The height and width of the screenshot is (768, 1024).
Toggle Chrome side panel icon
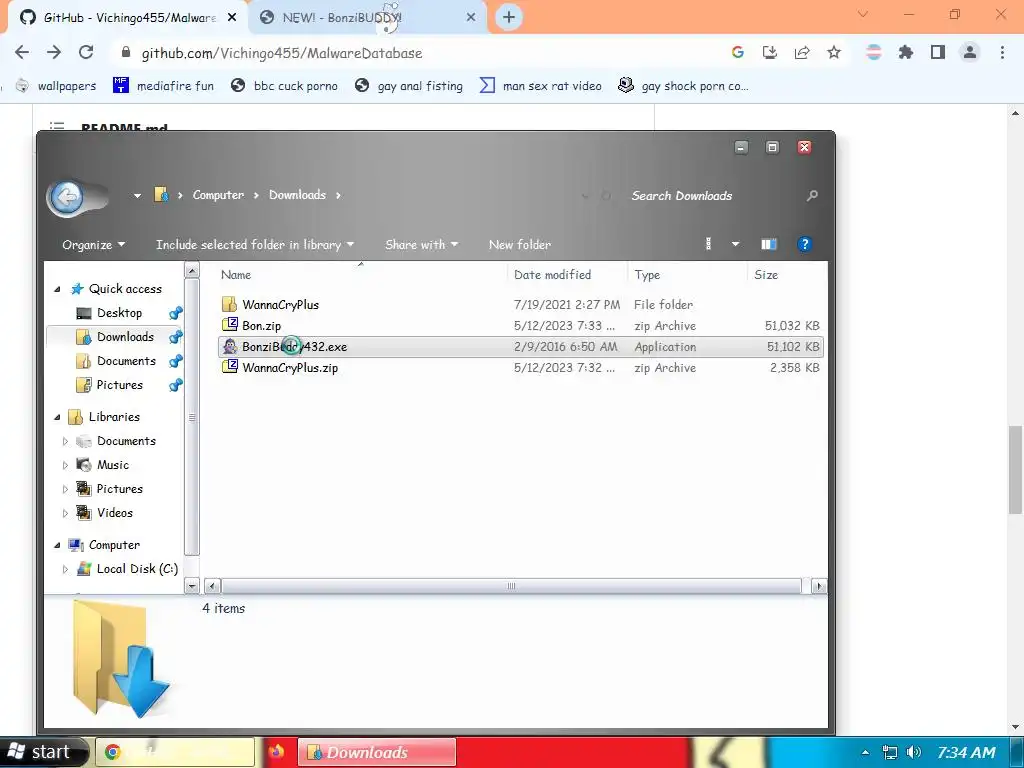coord(938,52)
